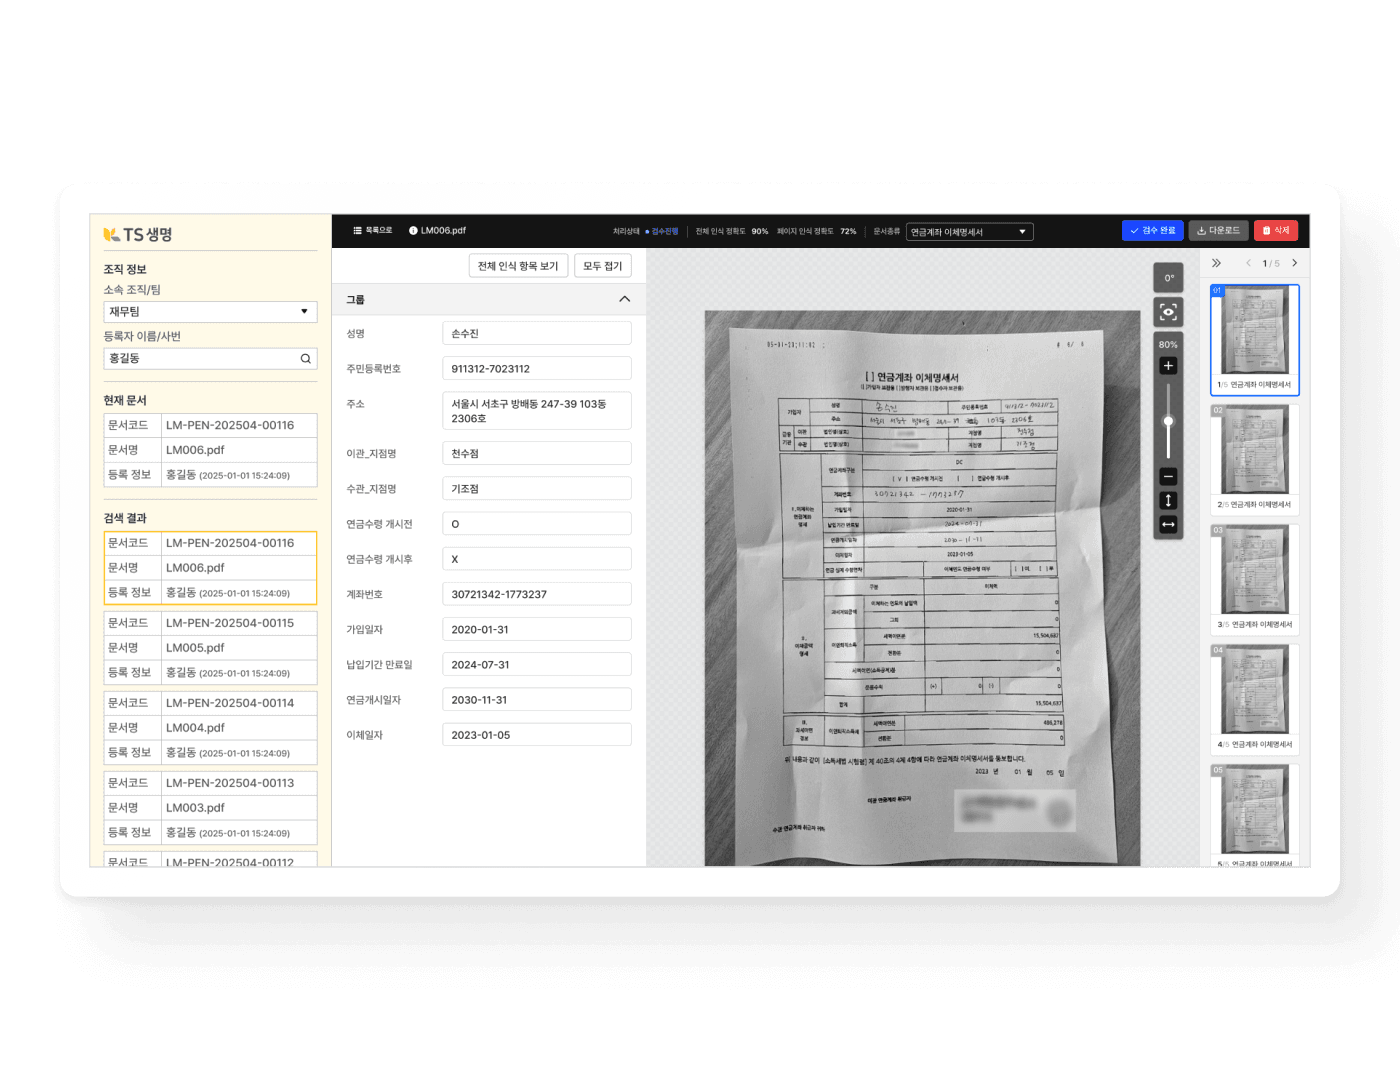The width and height of the screenshot is (1400, 1080).
Task: Click the 전체 인식 항목 보기 button
Action: point(518,266)
